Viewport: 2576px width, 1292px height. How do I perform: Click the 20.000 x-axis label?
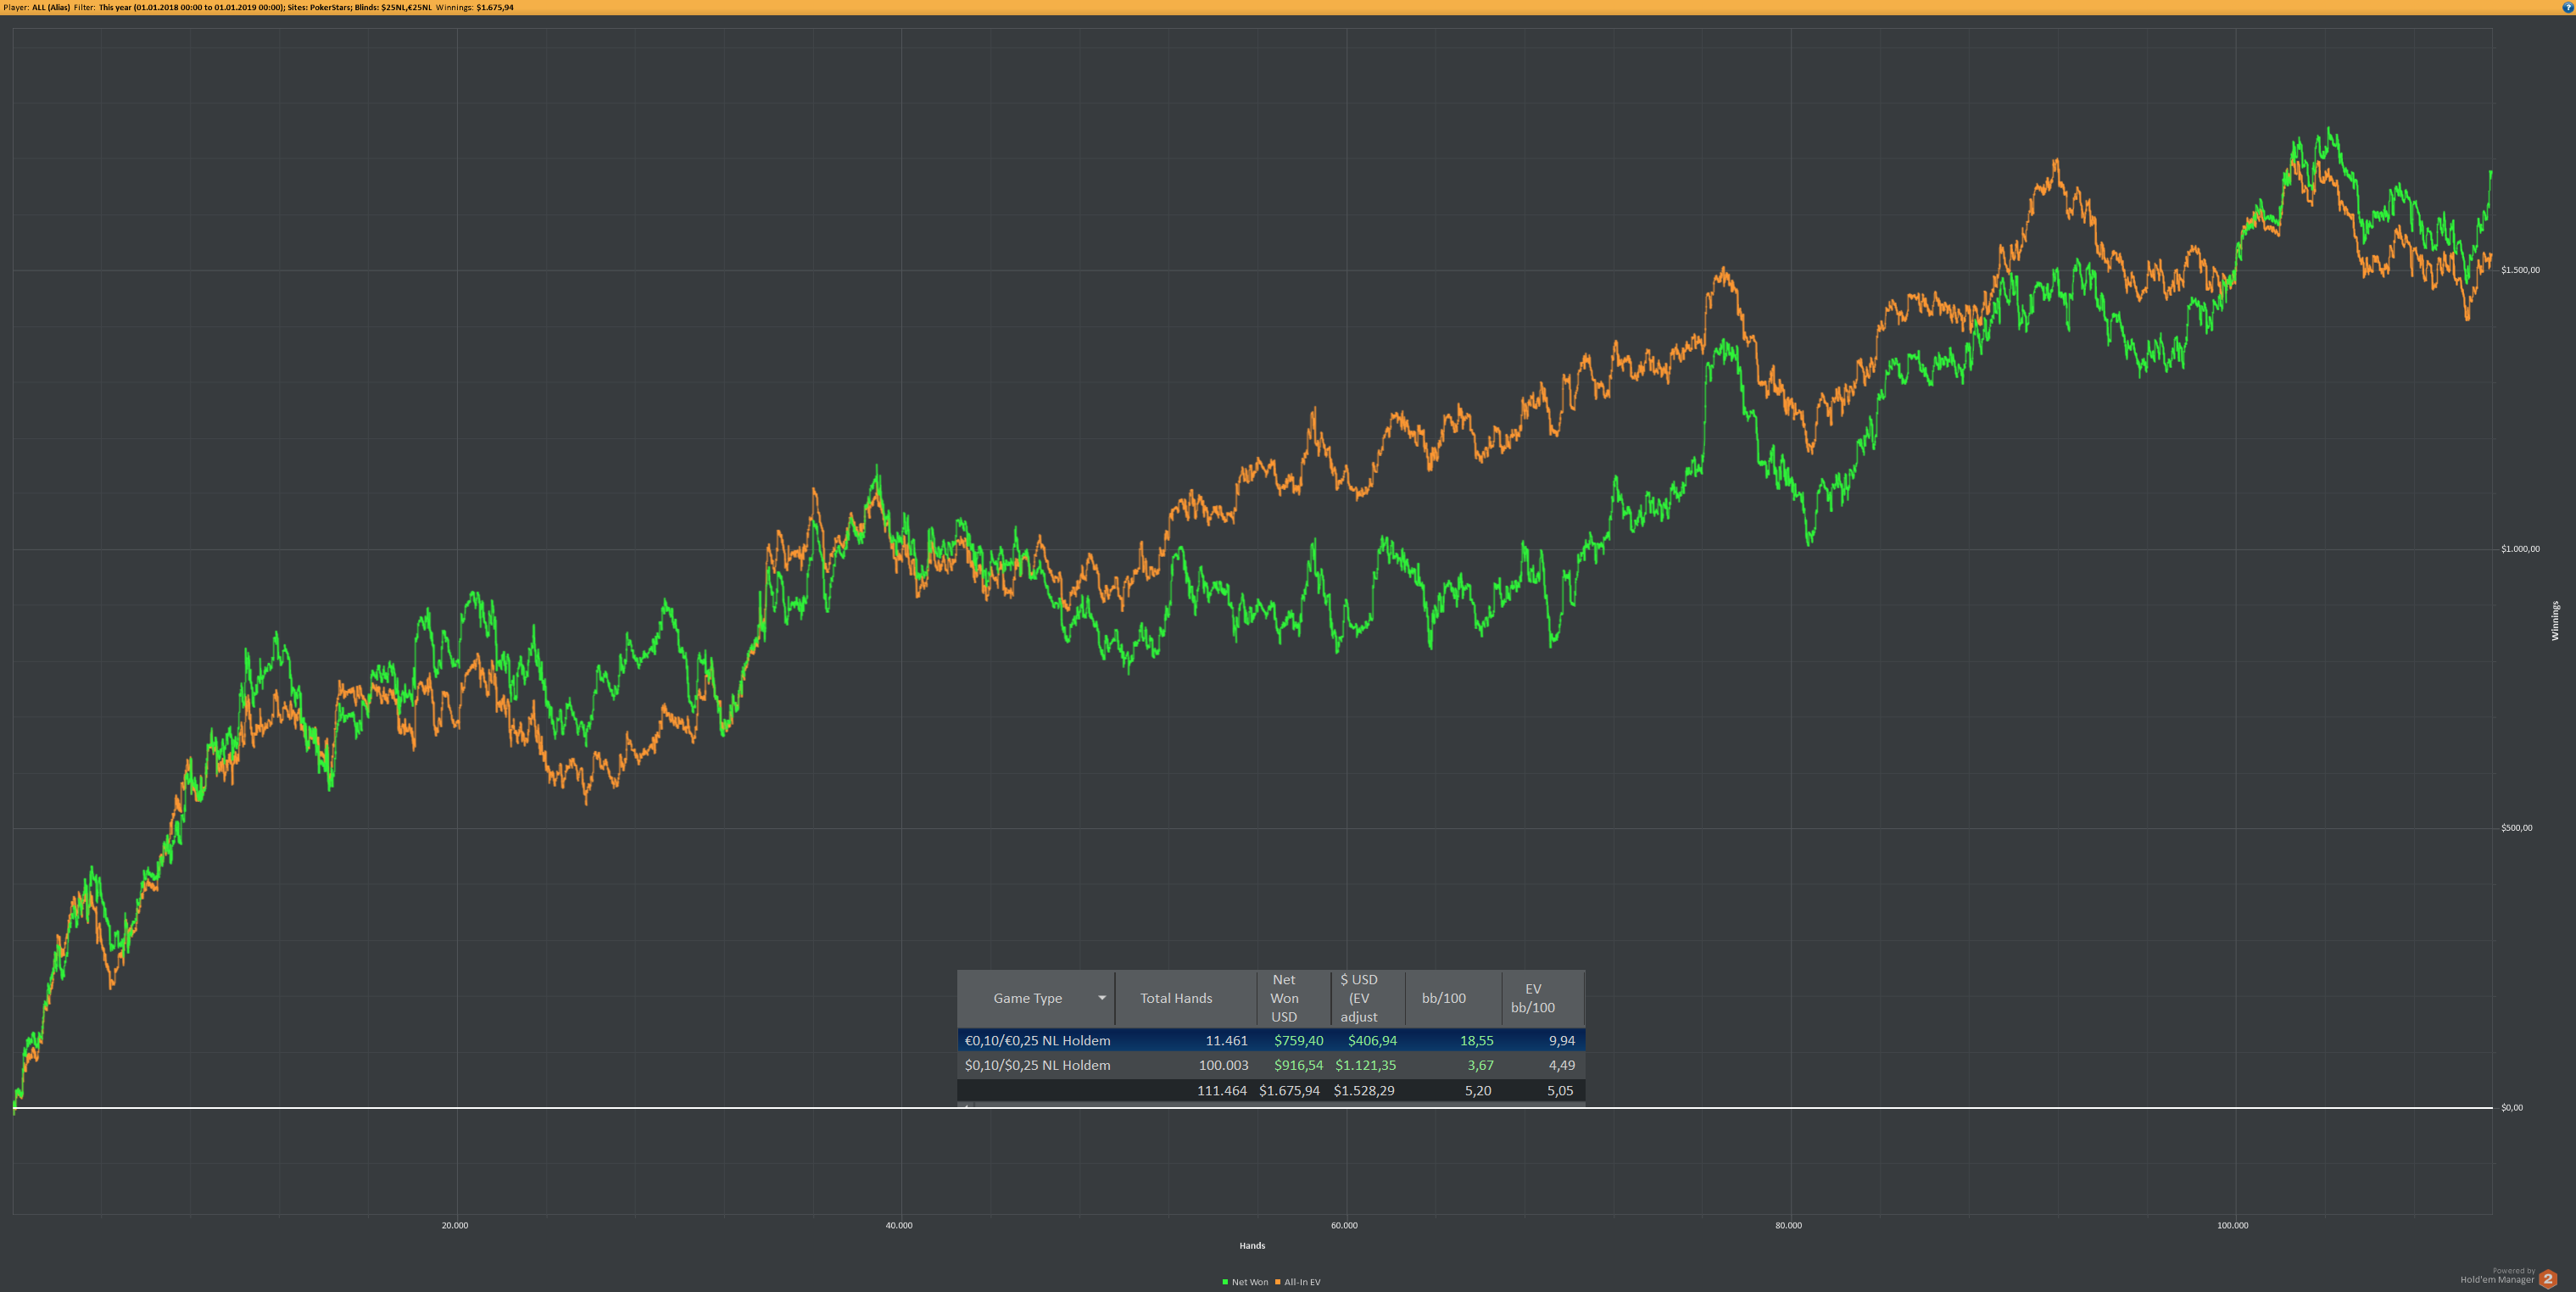coord(455,1226)
